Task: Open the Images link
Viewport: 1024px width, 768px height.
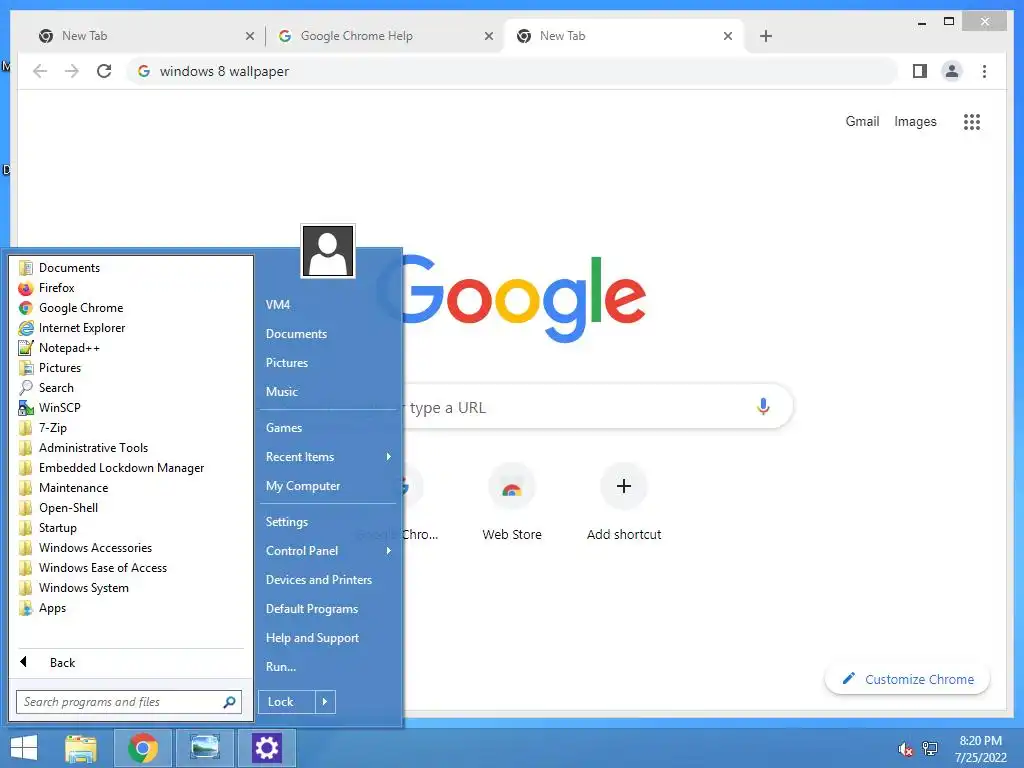Action: click(915, 121)
